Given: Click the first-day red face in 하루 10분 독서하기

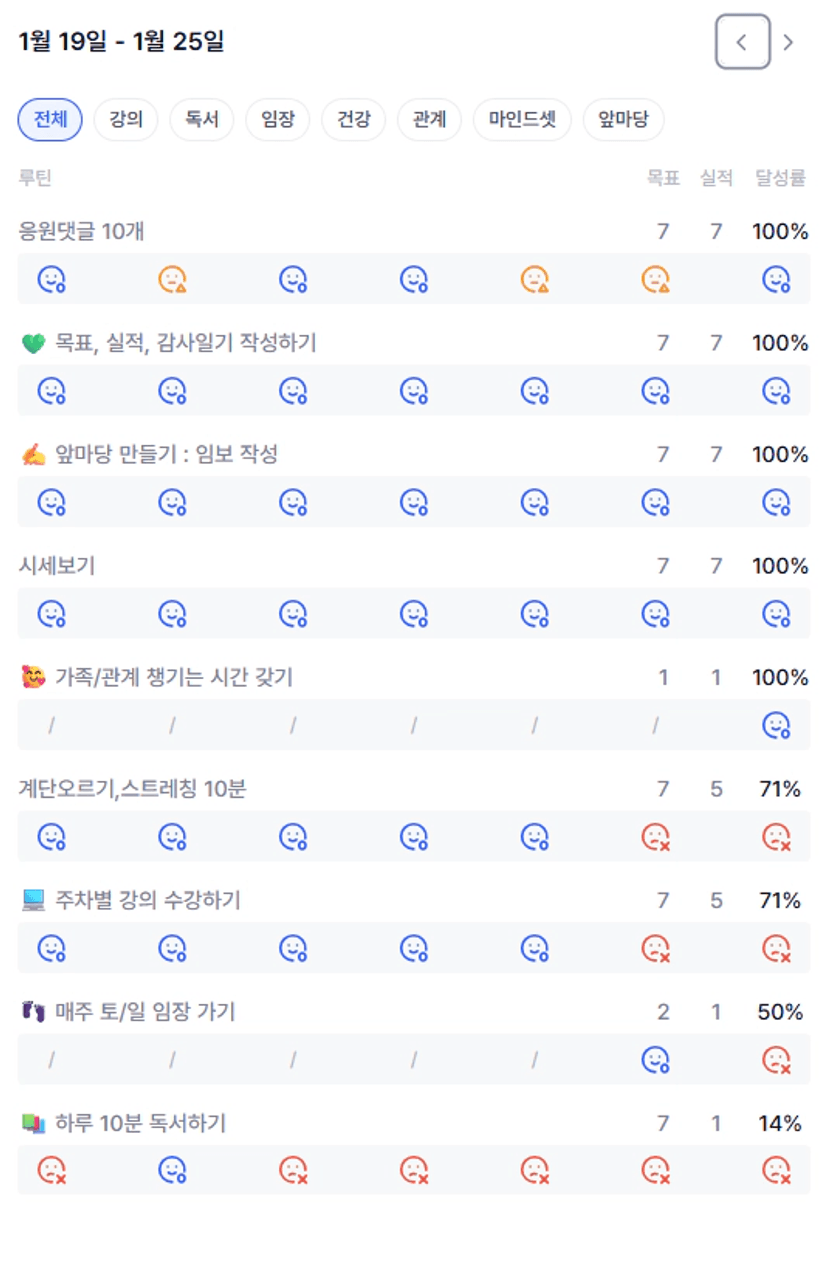Looking at the screenshot, I should click(x=51, y=1169).
